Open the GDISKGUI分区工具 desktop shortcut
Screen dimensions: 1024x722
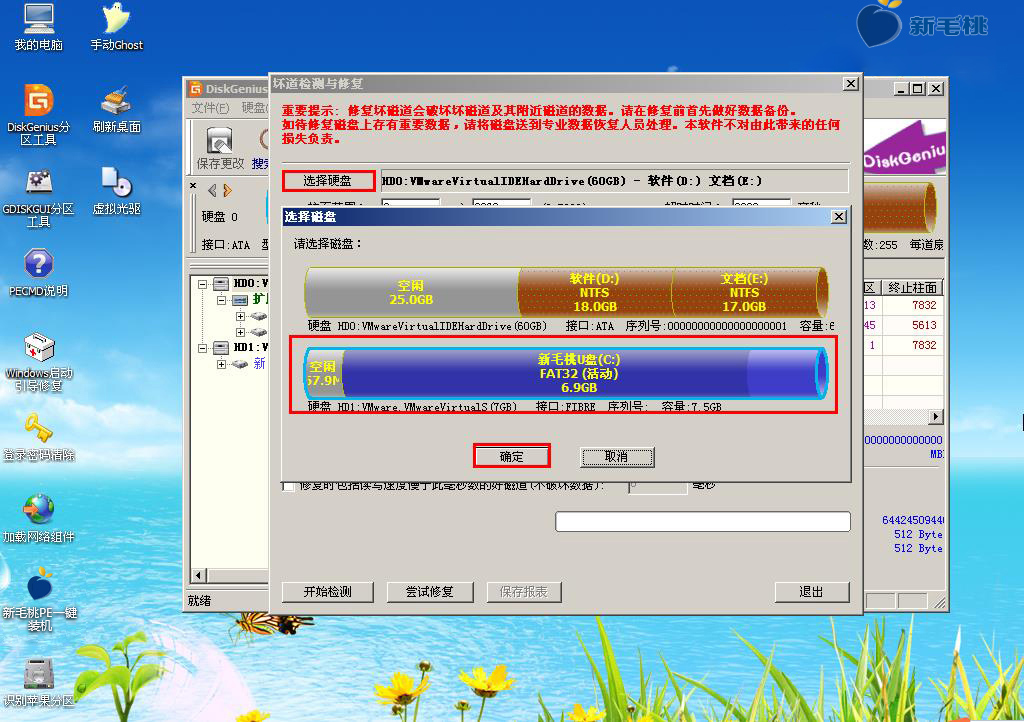39,198
